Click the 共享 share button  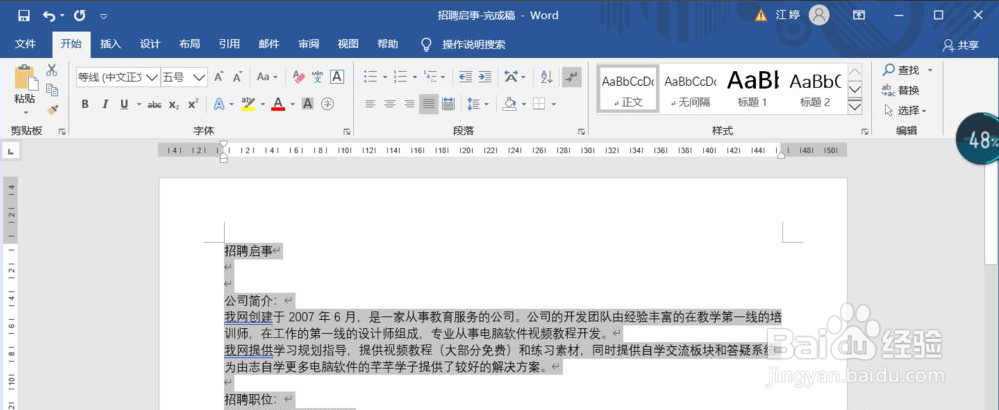click(x=961, y=45)
